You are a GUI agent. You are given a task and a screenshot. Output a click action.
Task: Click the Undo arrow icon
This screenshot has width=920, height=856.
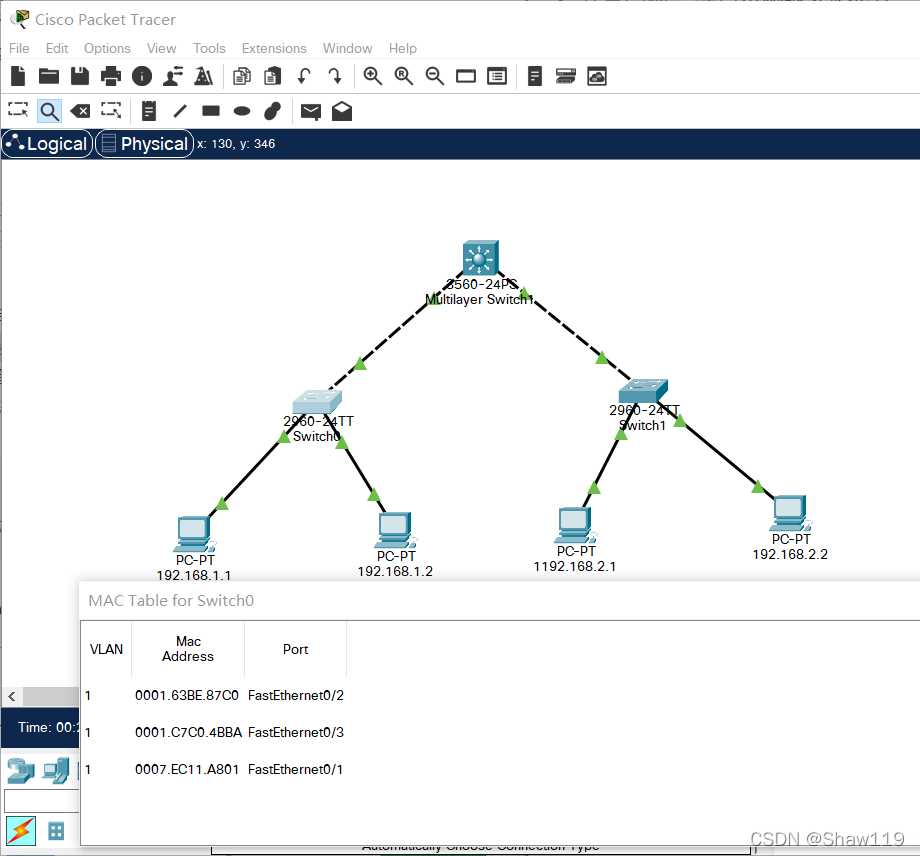point(303,76)
